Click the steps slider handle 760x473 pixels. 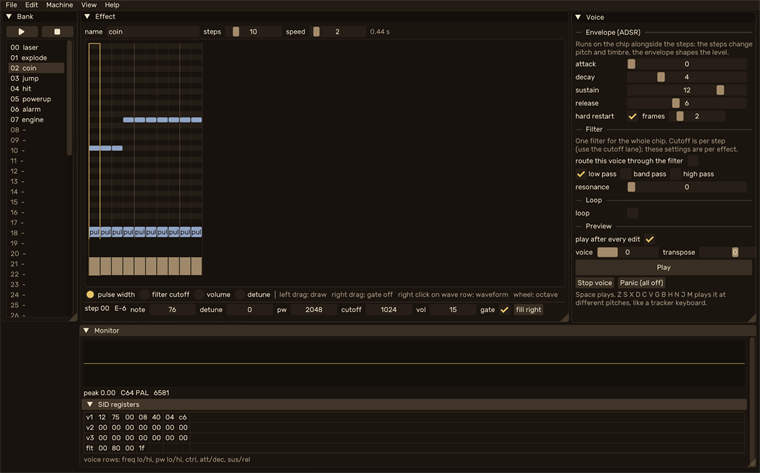tap(236, 32)
